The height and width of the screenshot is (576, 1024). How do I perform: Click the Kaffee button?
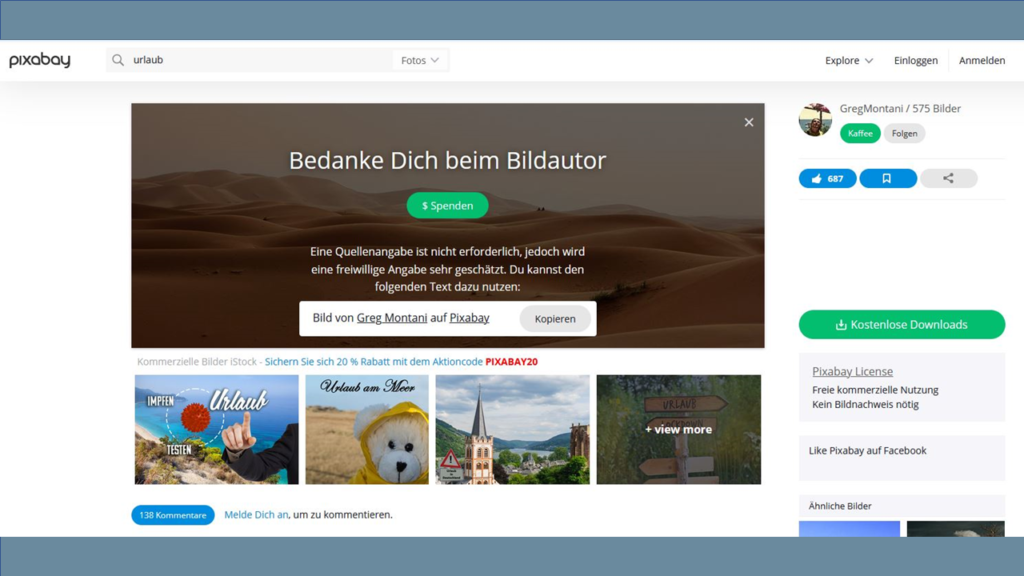tap(860, 133)
